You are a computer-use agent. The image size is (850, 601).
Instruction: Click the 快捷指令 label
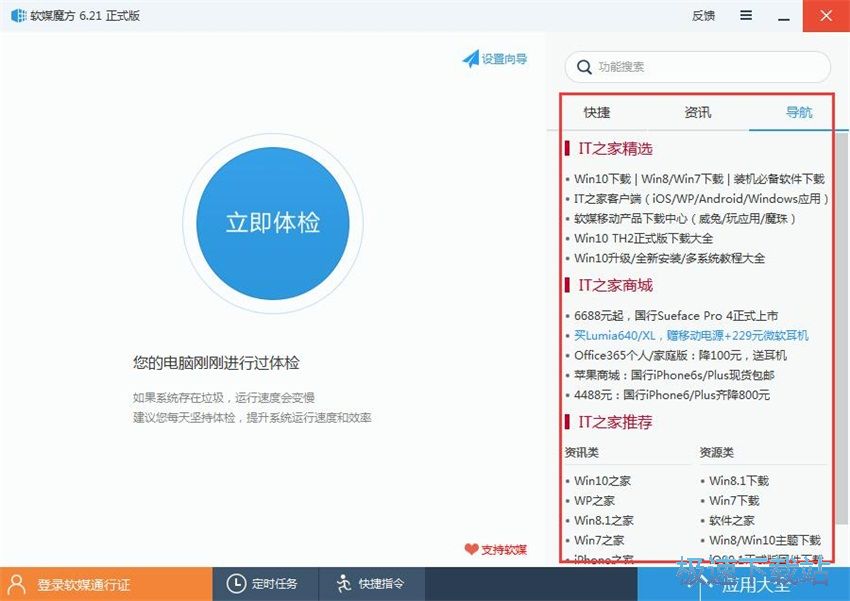pos(381,584)
